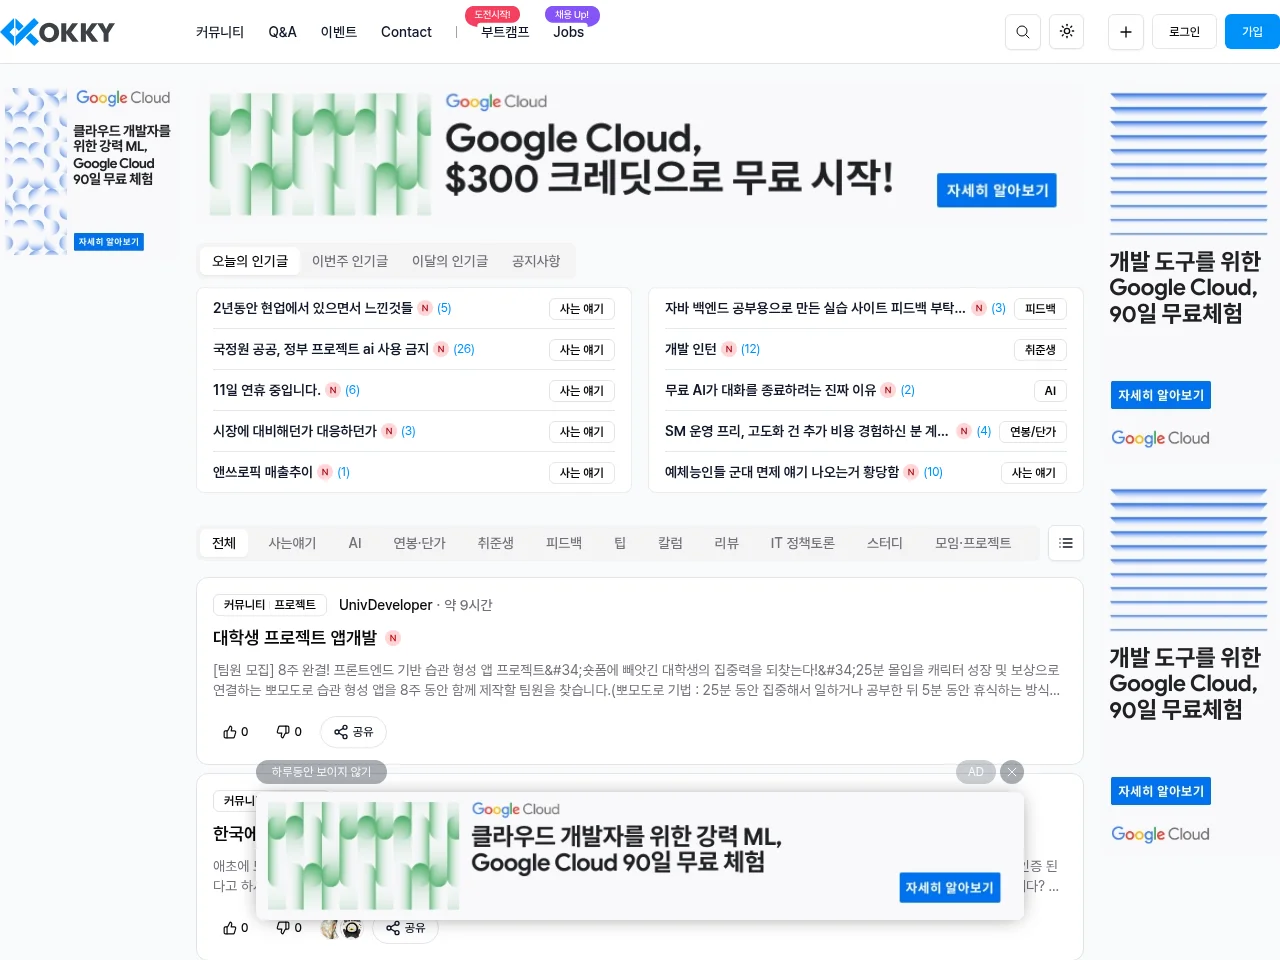This screenshot has height=960, width=1280.
Task: Filter by 피드백 category tab
Action: (564, 543)
